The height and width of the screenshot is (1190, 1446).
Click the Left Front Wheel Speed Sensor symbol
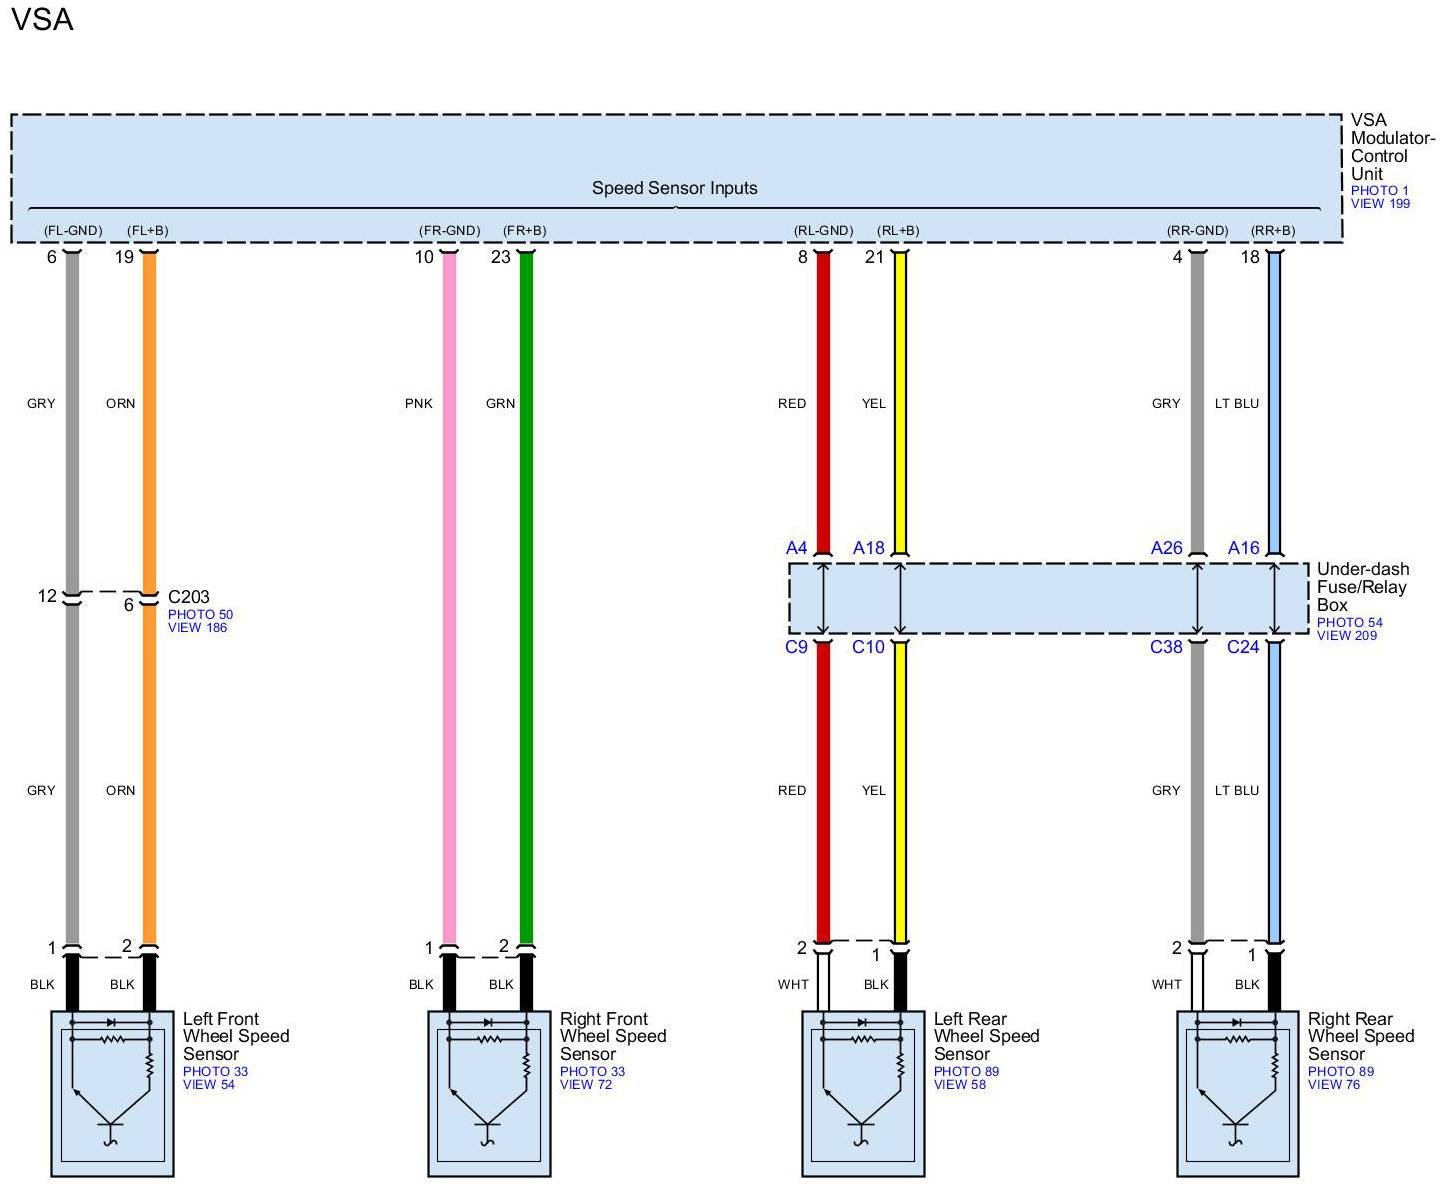click(111, 1092)
